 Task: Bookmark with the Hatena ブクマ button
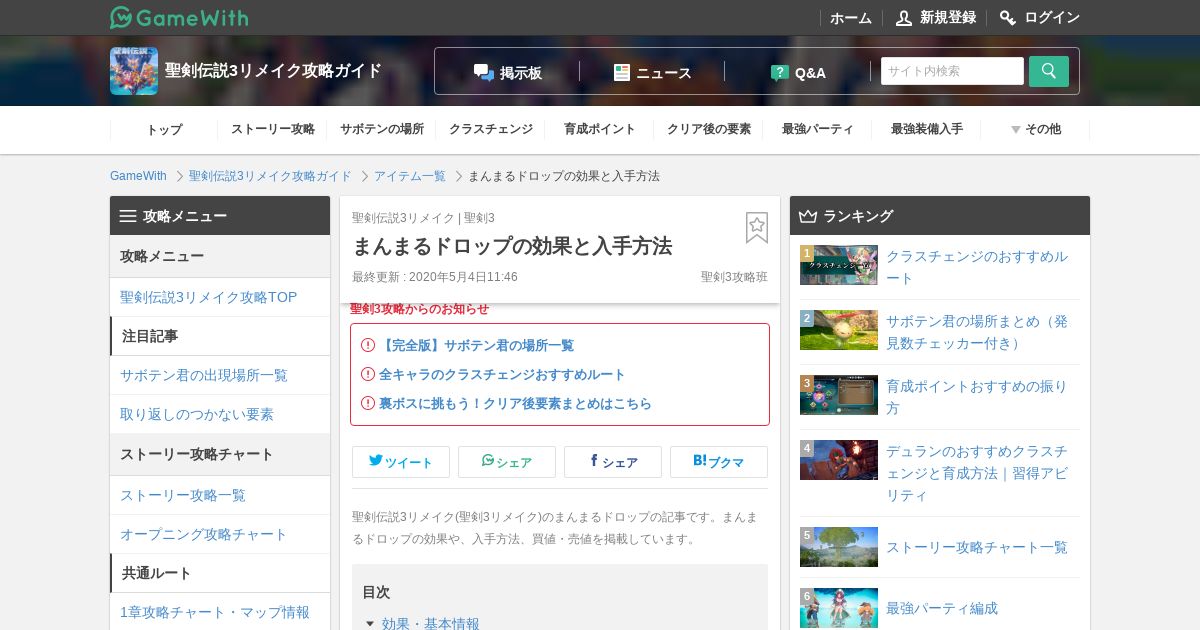(x=719, y=462)
